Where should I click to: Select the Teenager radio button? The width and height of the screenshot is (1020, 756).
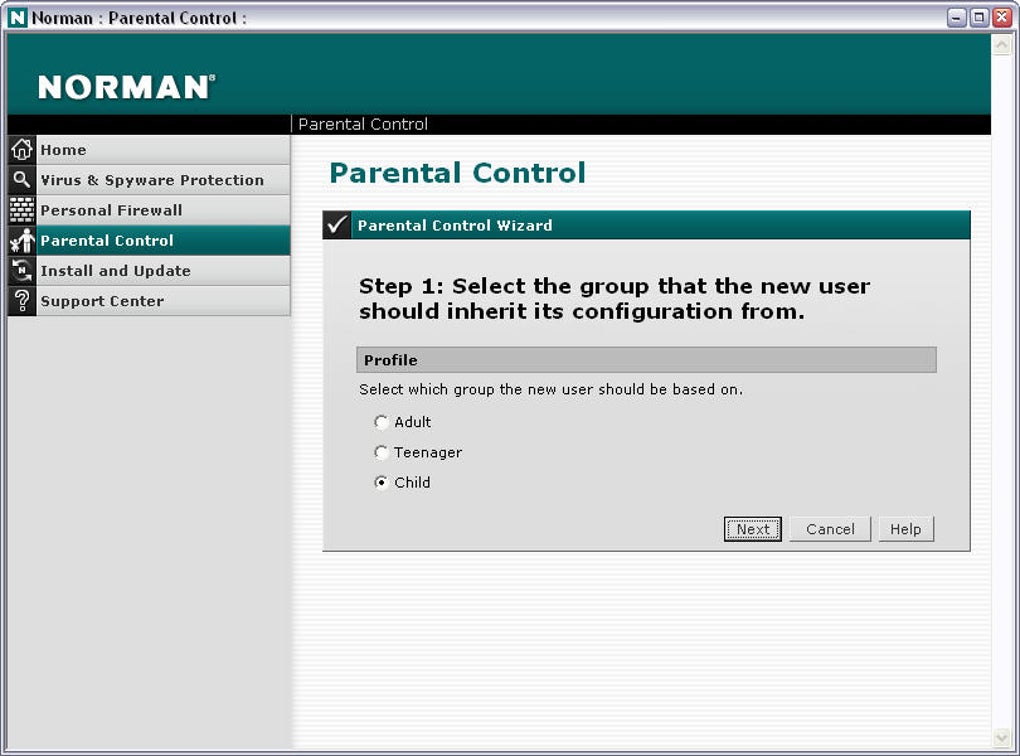click(x=381, y=452)
